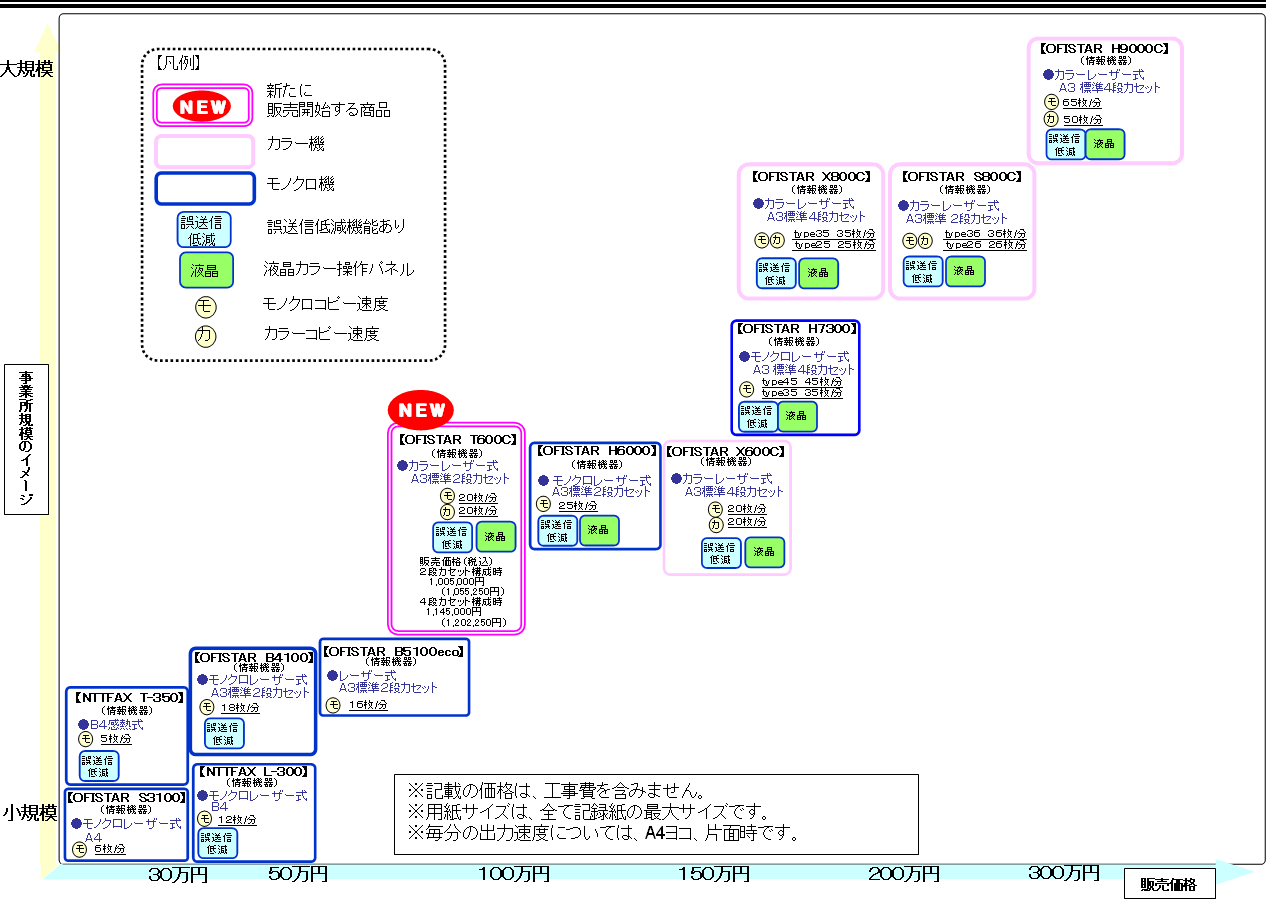Click the 誤送信低減 badge in the NTTFAX L-300 card

(218, 843)
